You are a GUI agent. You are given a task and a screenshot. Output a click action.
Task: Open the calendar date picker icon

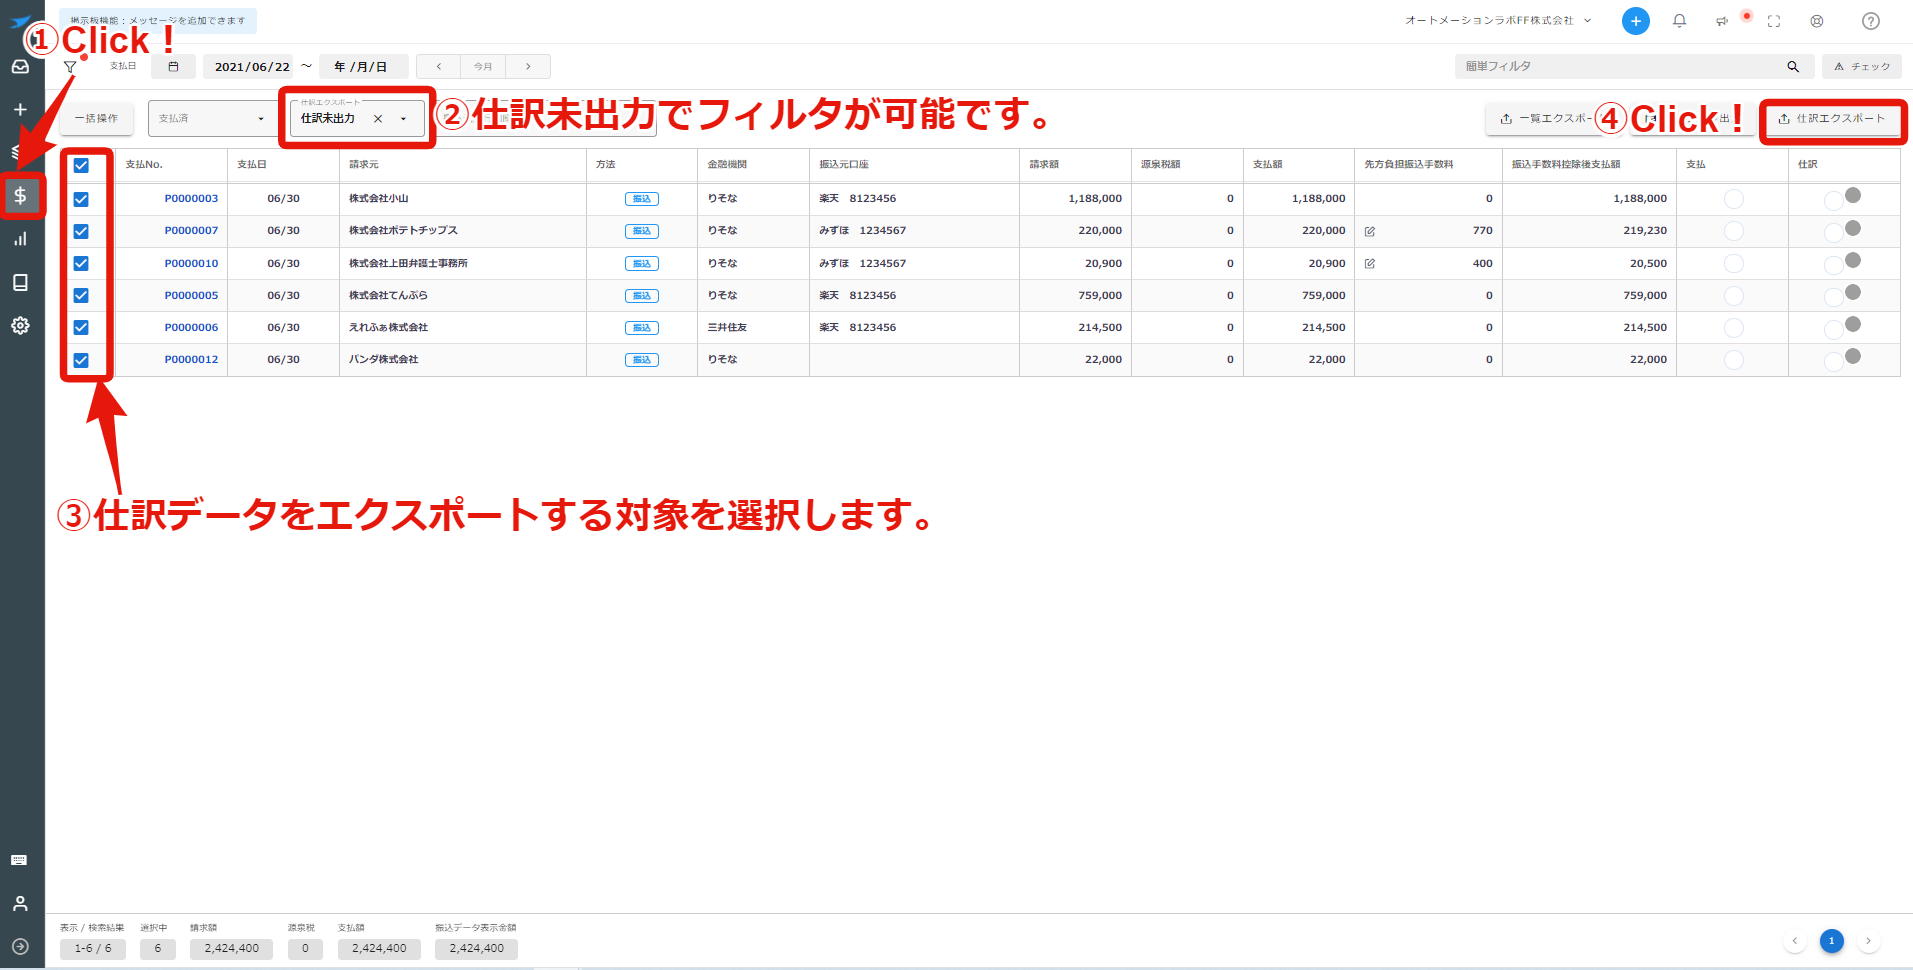(x=173, y=67)
